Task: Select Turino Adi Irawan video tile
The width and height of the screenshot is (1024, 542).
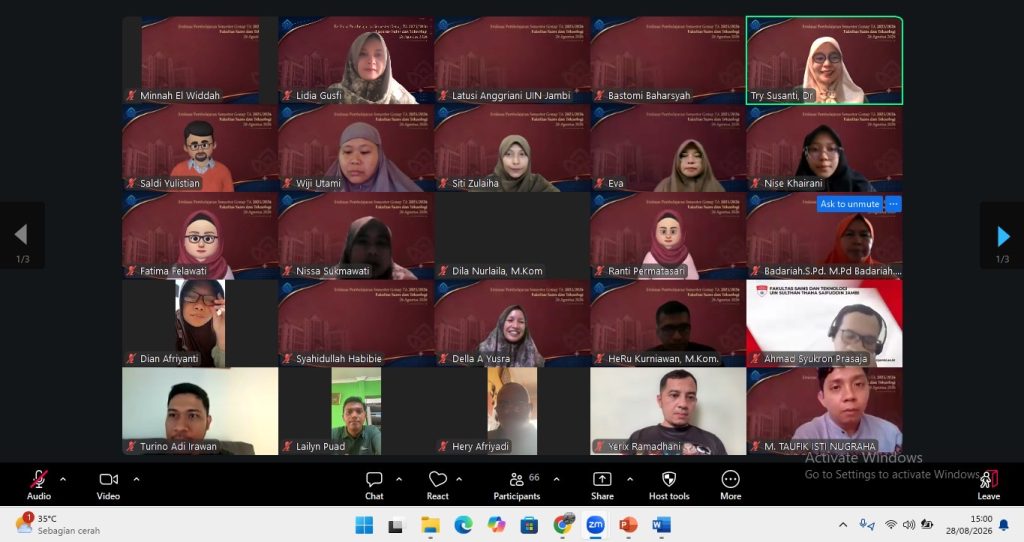Action: pyautogui.click(x=200, y=411)
